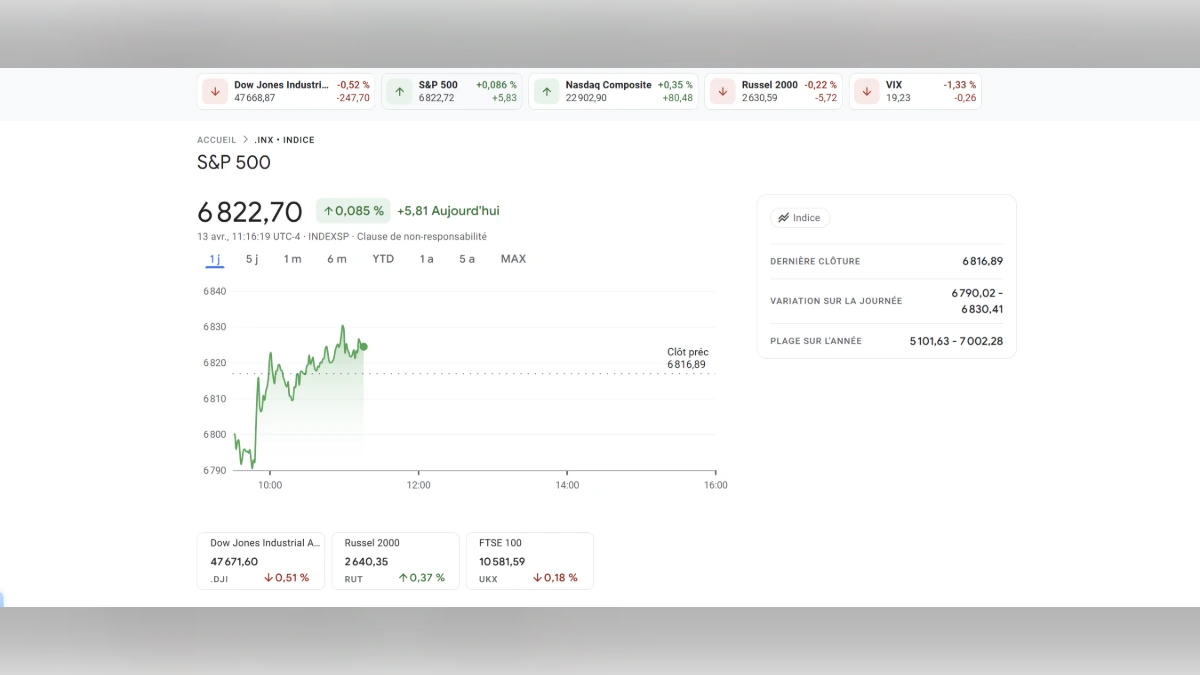Navigate to ACCUEIL via the breadcrumb
Image resolution: width=1200 pixels, height=675 pixels.
216,140
